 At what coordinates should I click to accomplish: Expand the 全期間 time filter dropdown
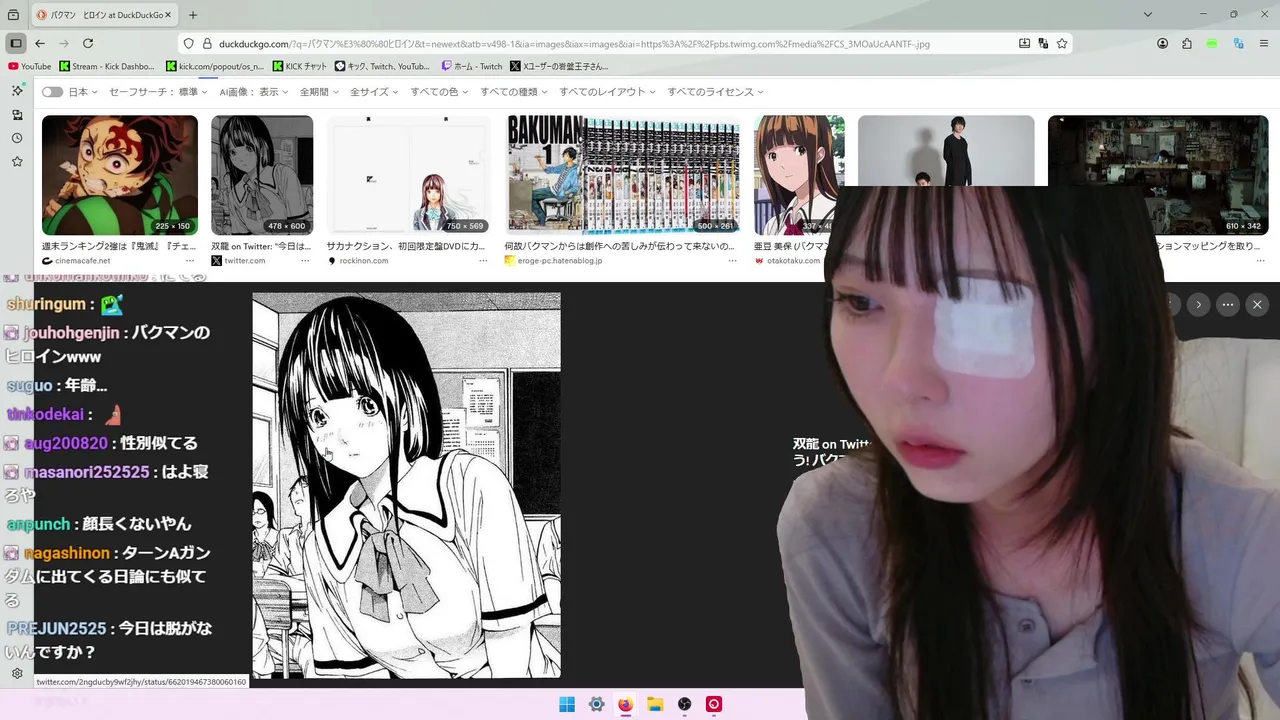tap(319, 92)
